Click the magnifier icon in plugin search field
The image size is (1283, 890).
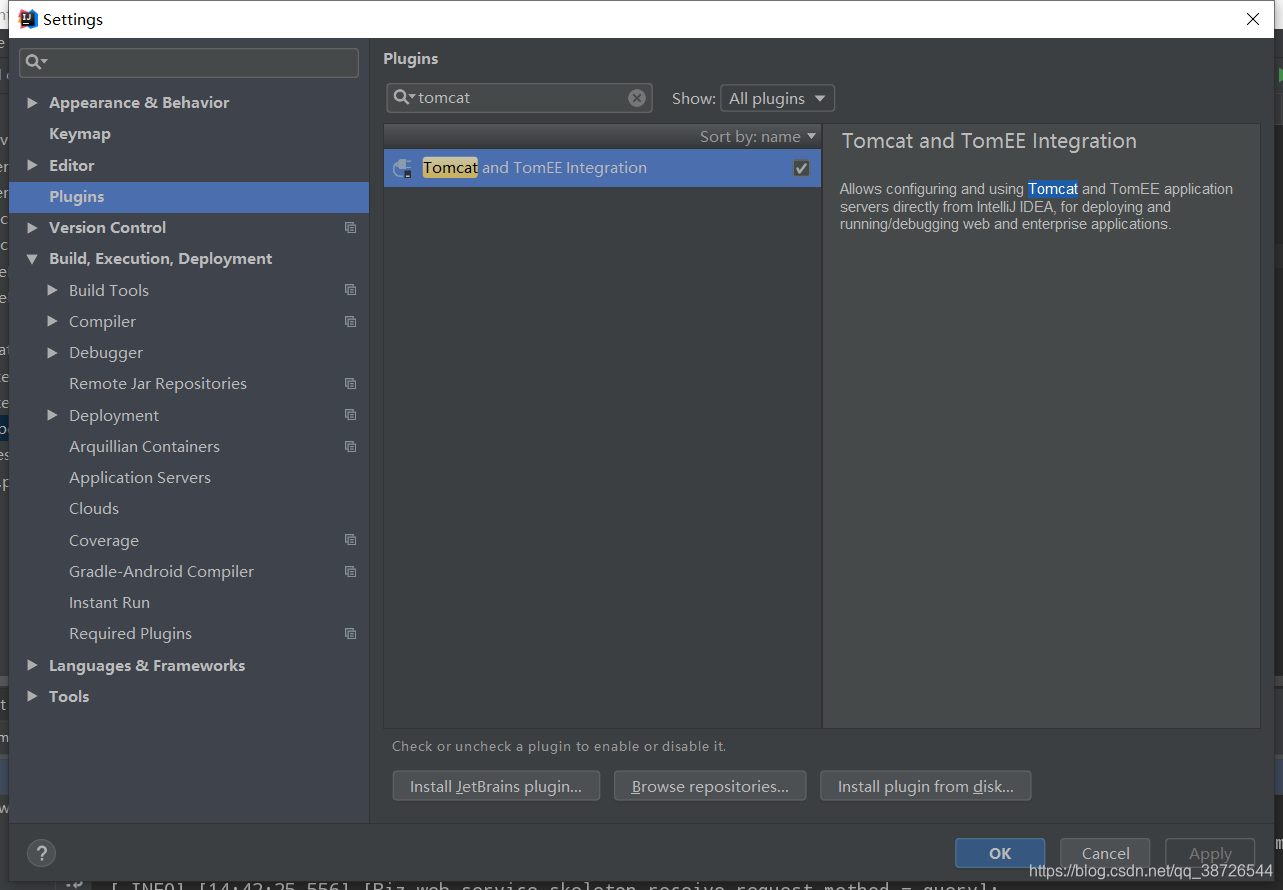click(x=404, y=97)
